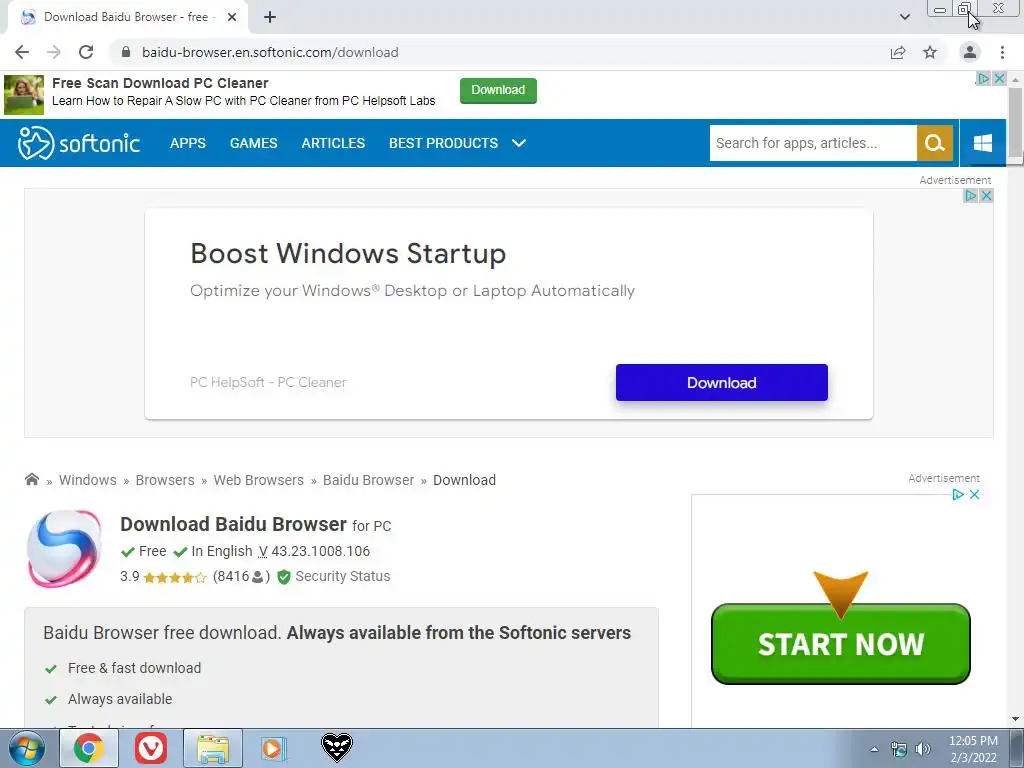1024x768 pixels.
Task: Open the Chrome three-dot menu
Action: [x=1002, y=52]
